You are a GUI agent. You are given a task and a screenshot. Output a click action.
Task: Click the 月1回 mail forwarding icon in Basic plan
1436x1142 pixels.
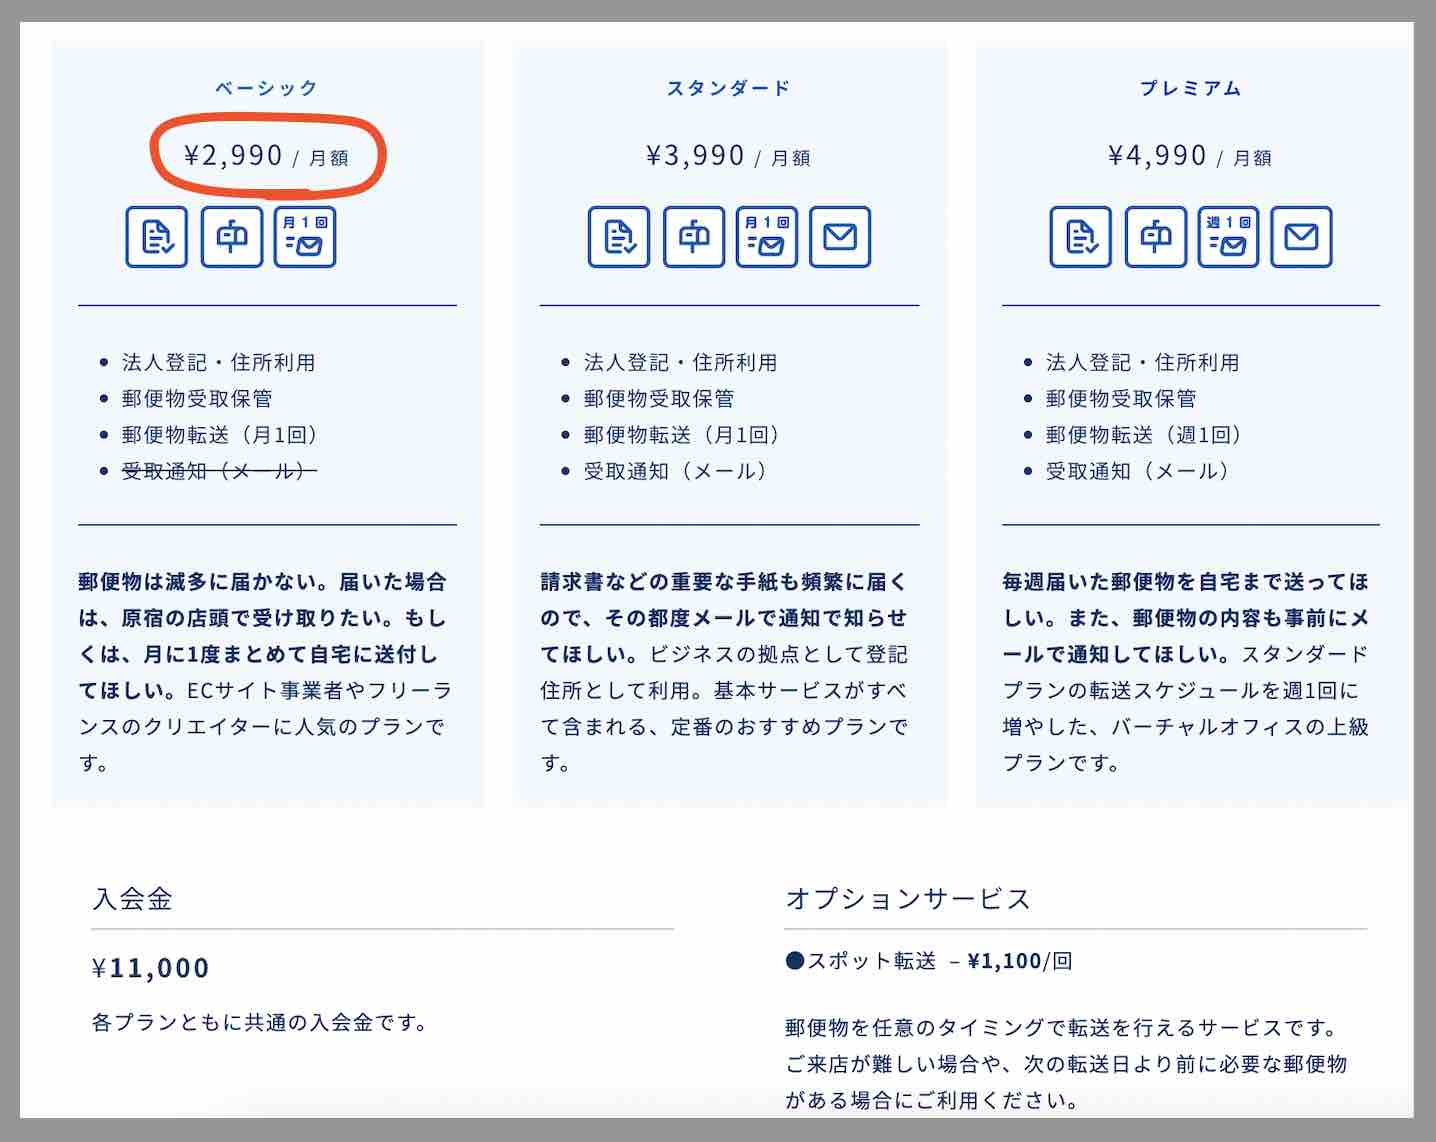point(304,237)
